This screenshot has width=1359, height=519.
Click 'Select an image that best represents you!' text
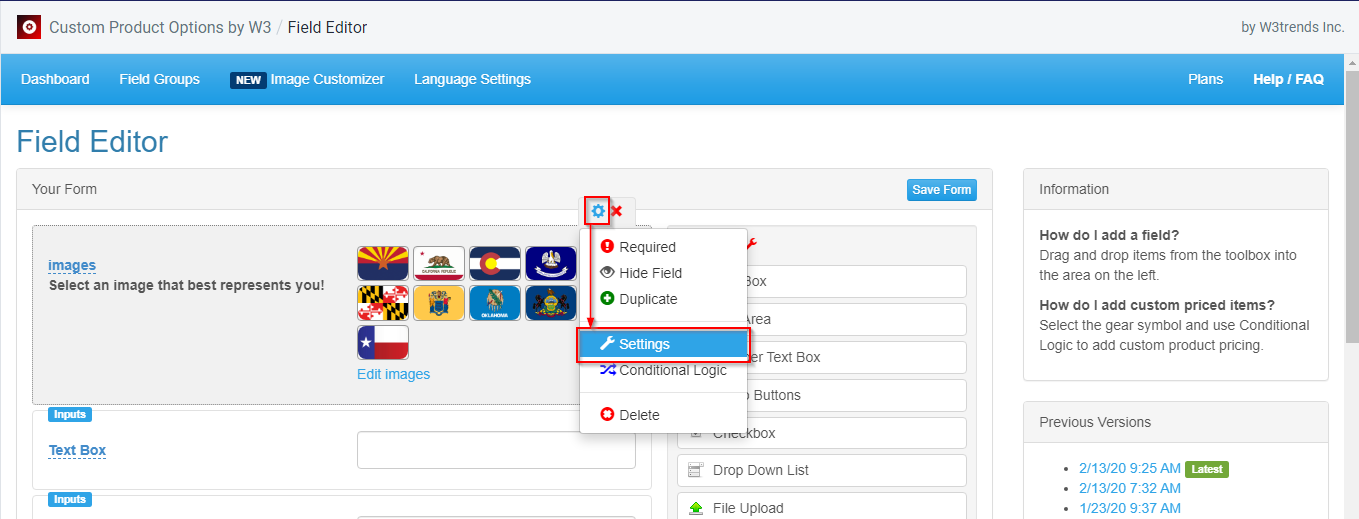coord(186,285)
